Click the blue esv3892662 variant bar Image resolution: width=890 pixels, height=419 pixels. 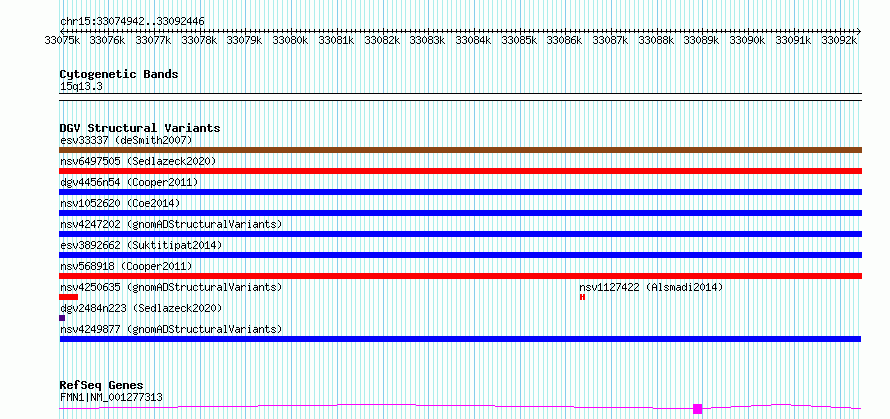tap(460, 255)
